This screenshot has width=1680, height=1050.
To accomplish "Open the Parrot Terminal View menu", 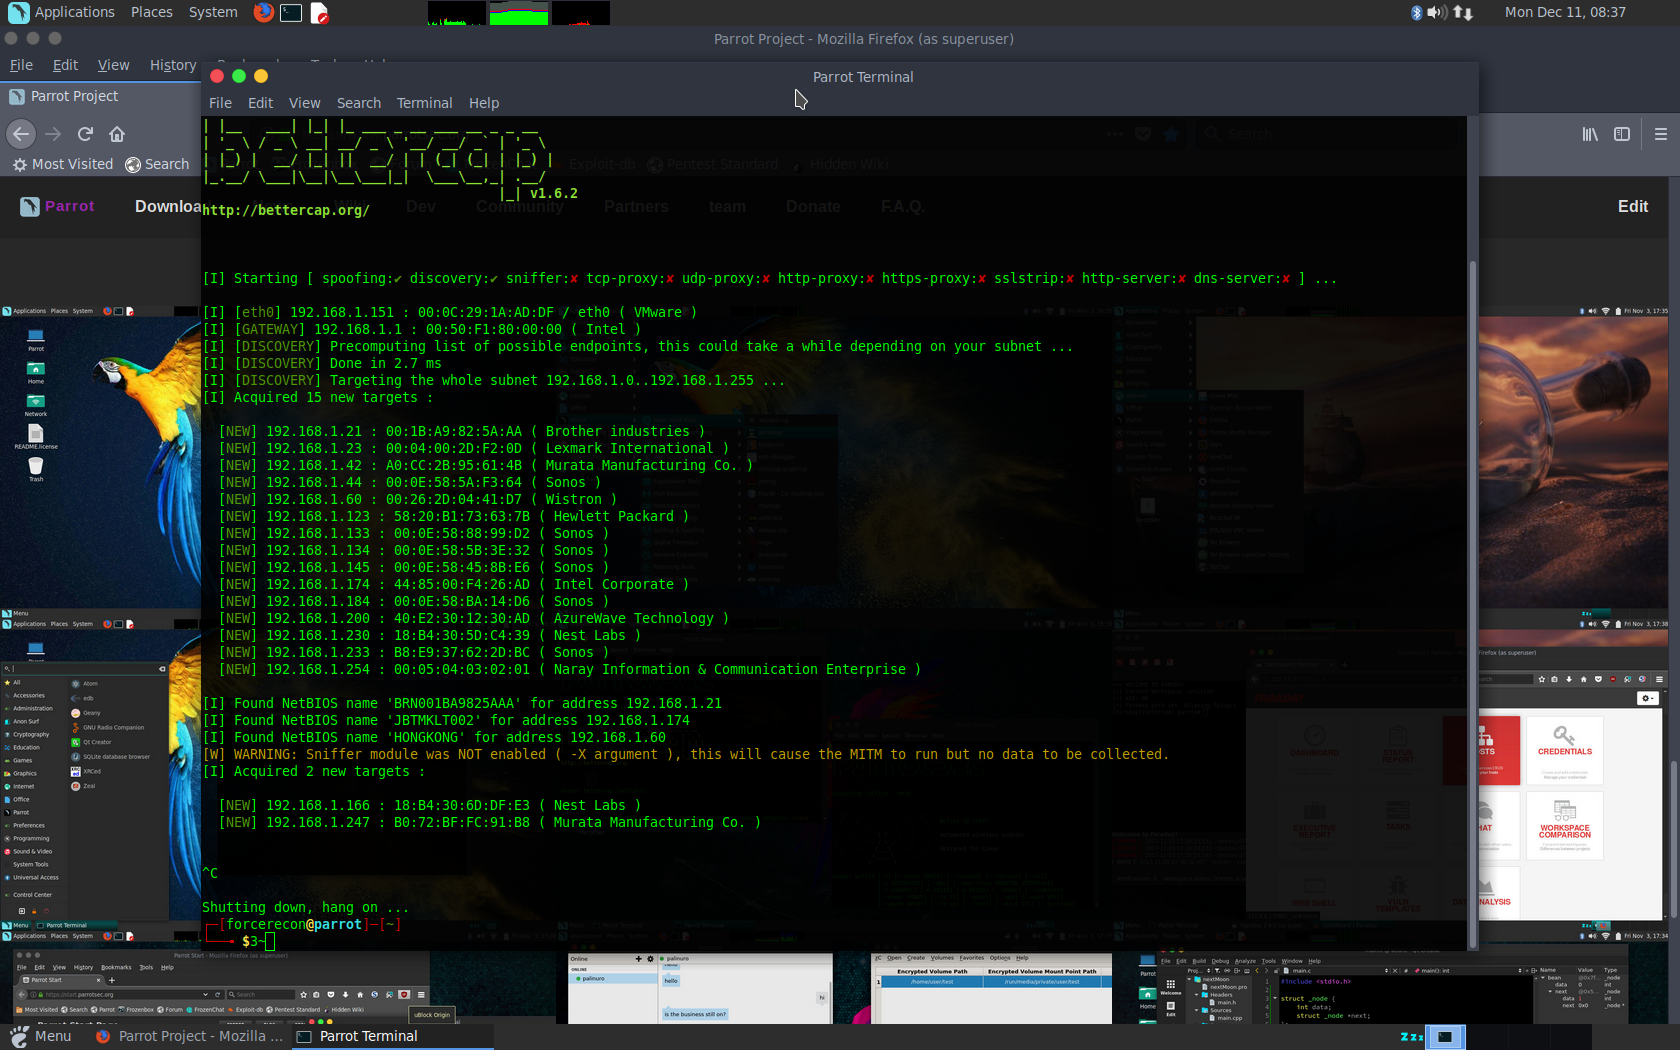I will coord(304,103).
